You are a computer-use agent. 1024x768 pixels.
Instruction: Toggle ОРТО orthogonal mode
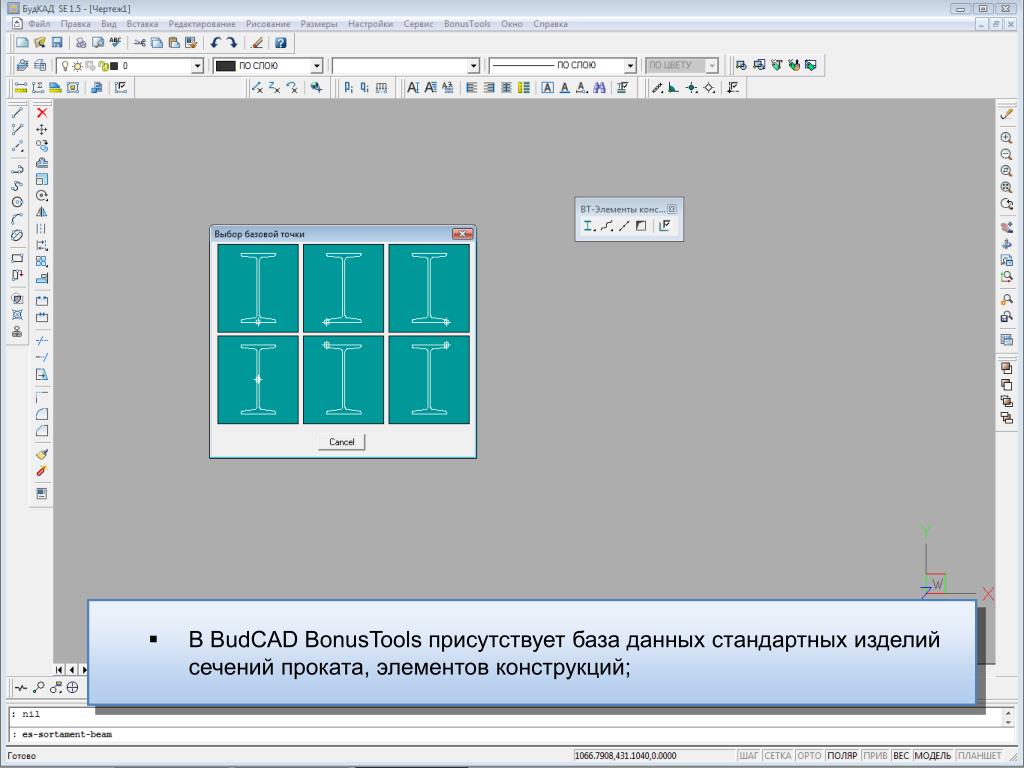[809, 756]
